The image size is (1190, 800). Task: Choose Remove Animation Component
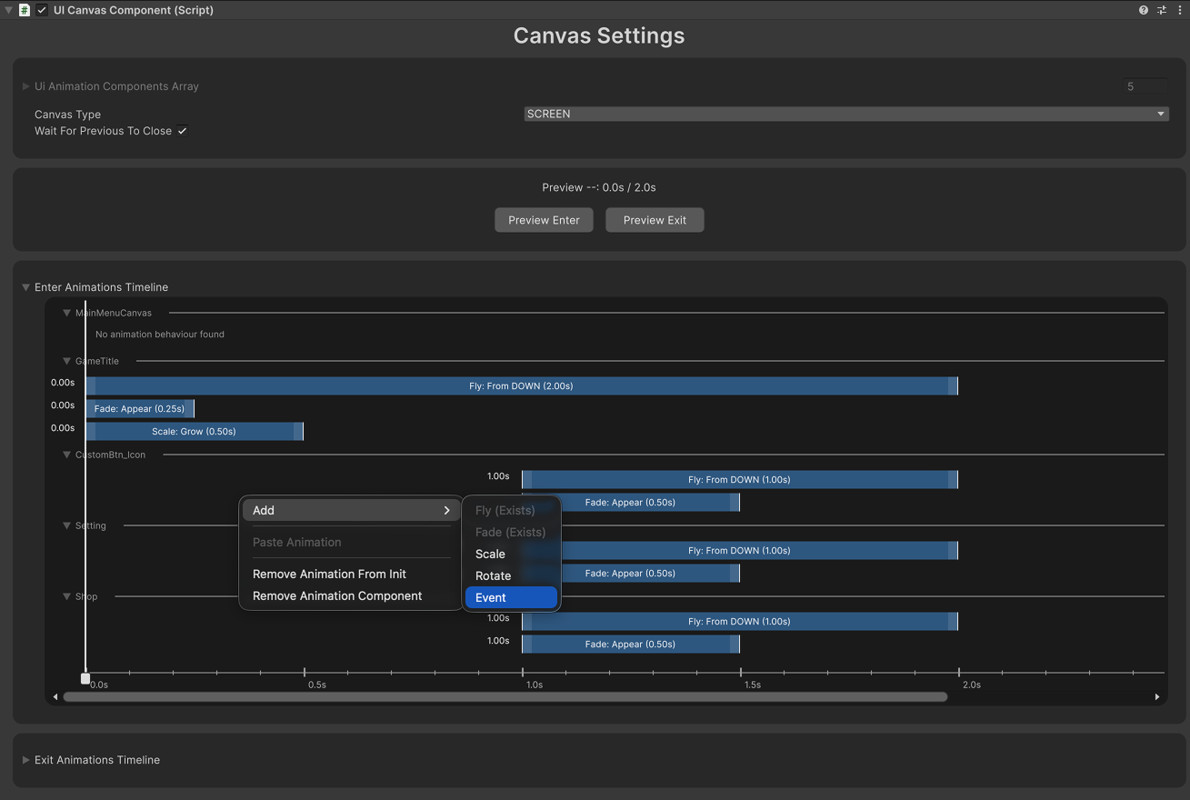337,596
